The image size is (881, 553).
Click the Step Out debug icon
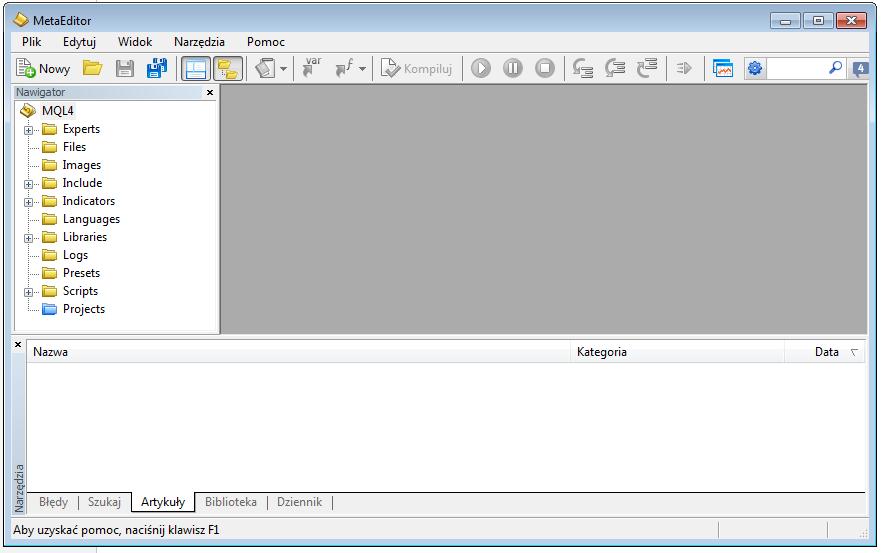(x=647, y=68)
